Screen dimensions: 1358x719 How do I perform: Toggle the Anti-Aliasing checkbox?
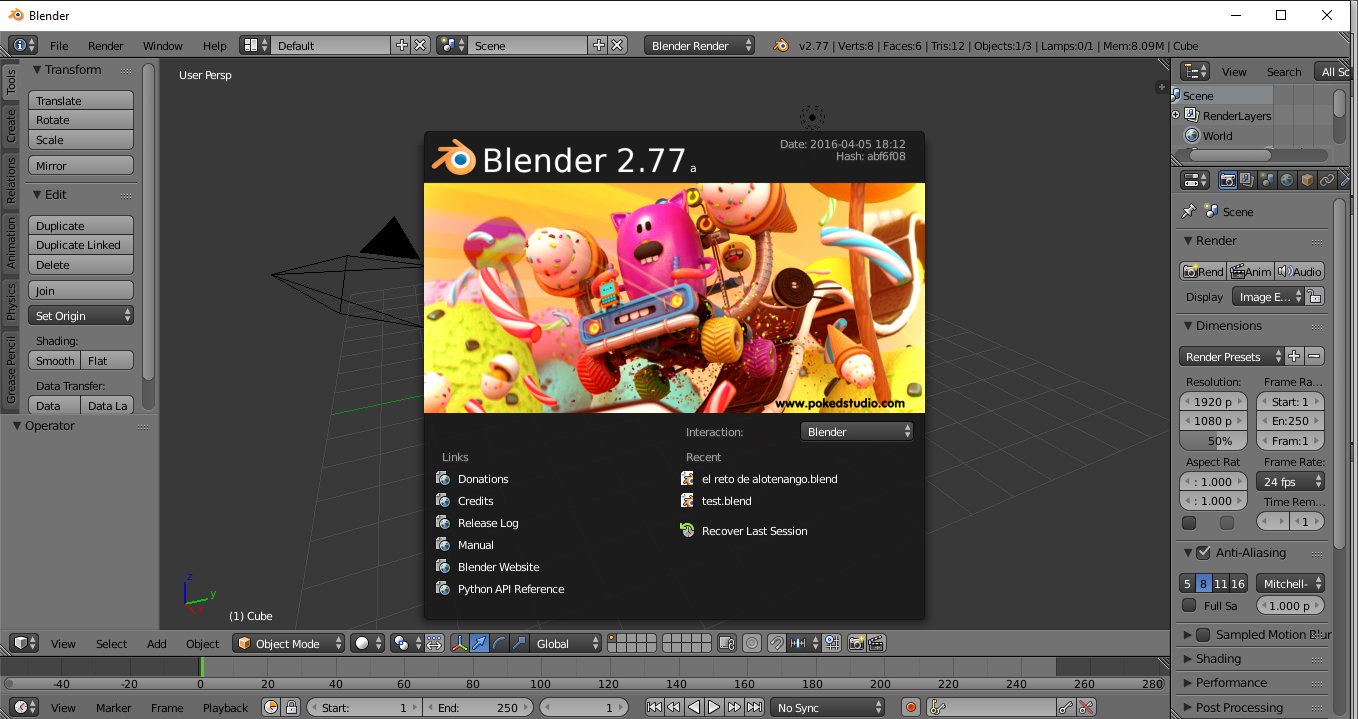coord(1203,552)
